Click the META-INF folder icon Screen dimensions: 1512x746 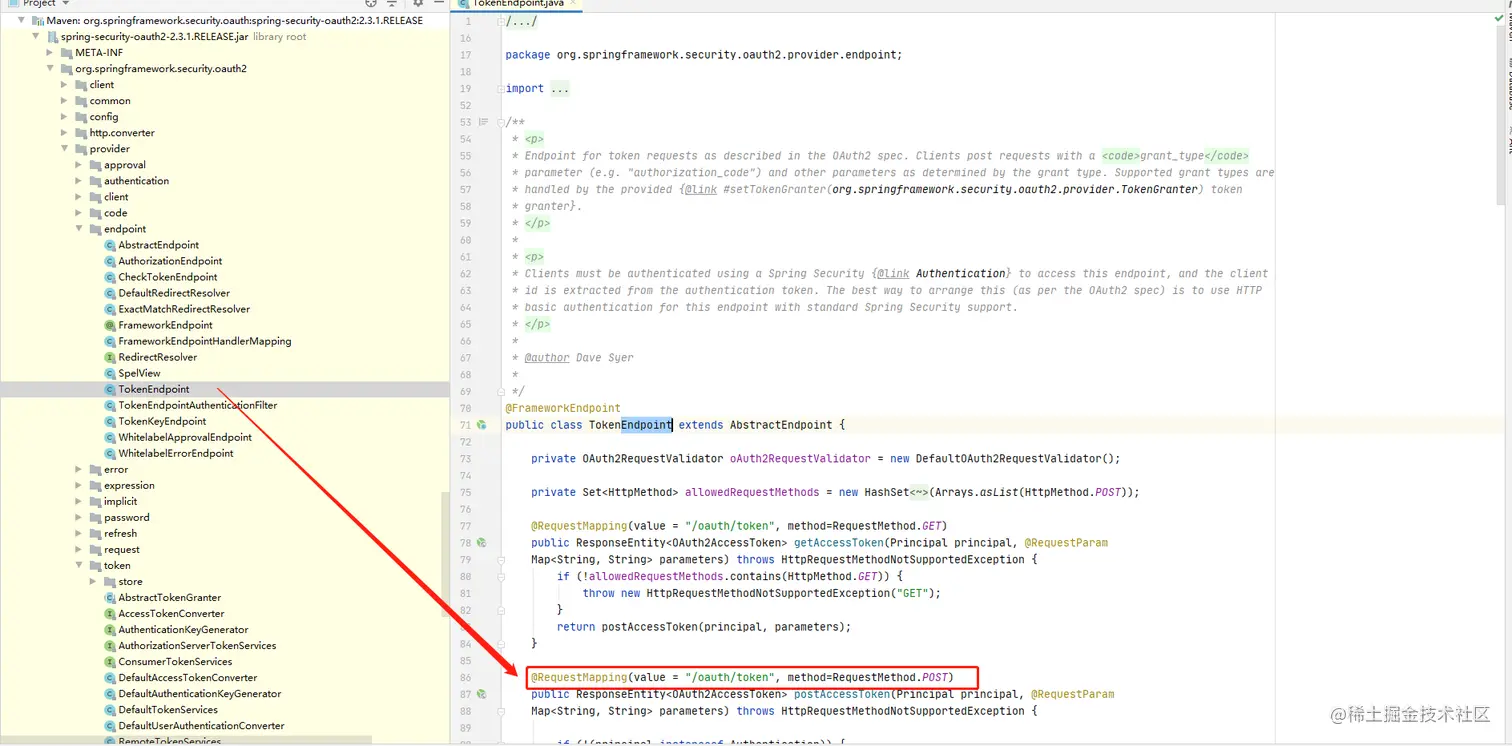66,53
